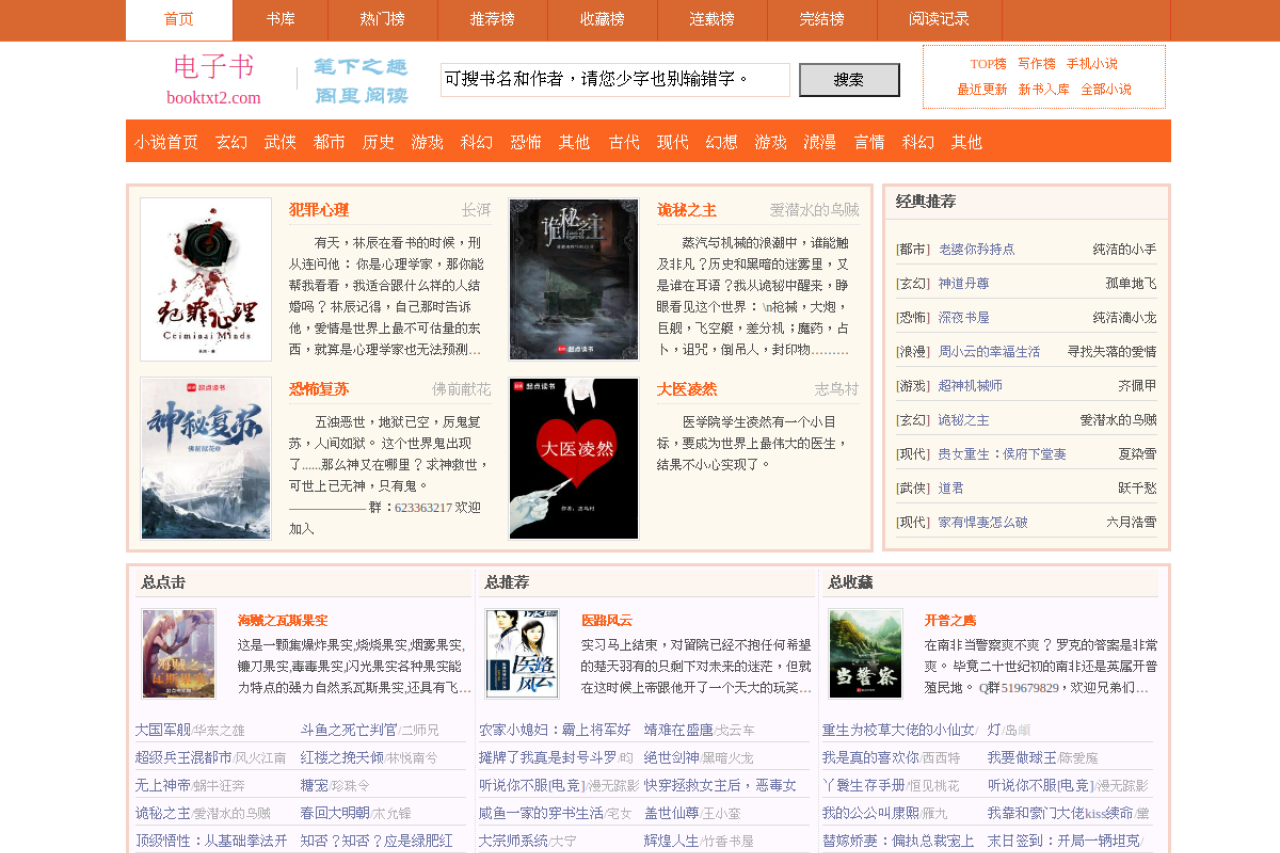Open the 医路风云 cover thumbnail
This screenshot has height=853, width=1280.
(x=522, y=653)
